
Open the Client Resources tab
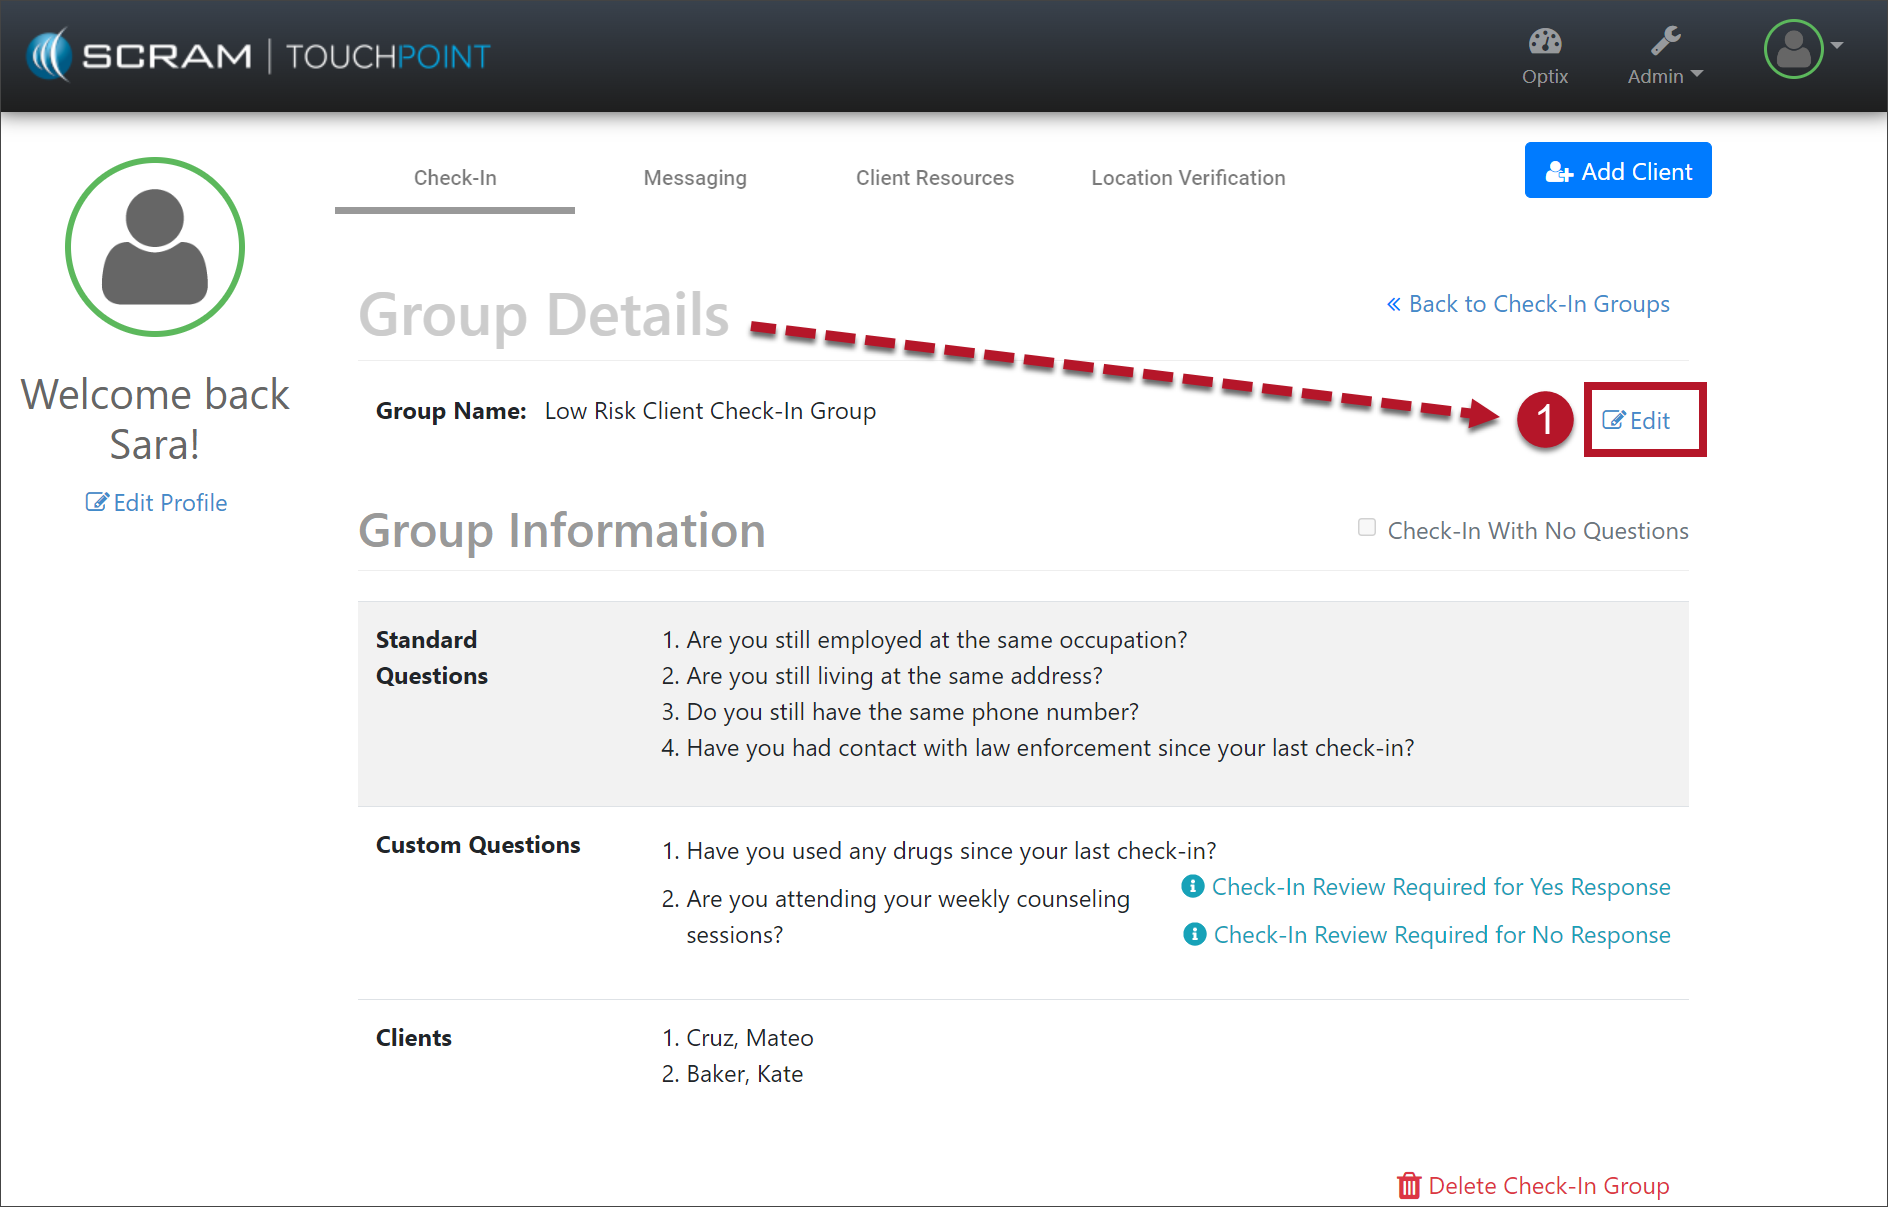tap(934, 178)
